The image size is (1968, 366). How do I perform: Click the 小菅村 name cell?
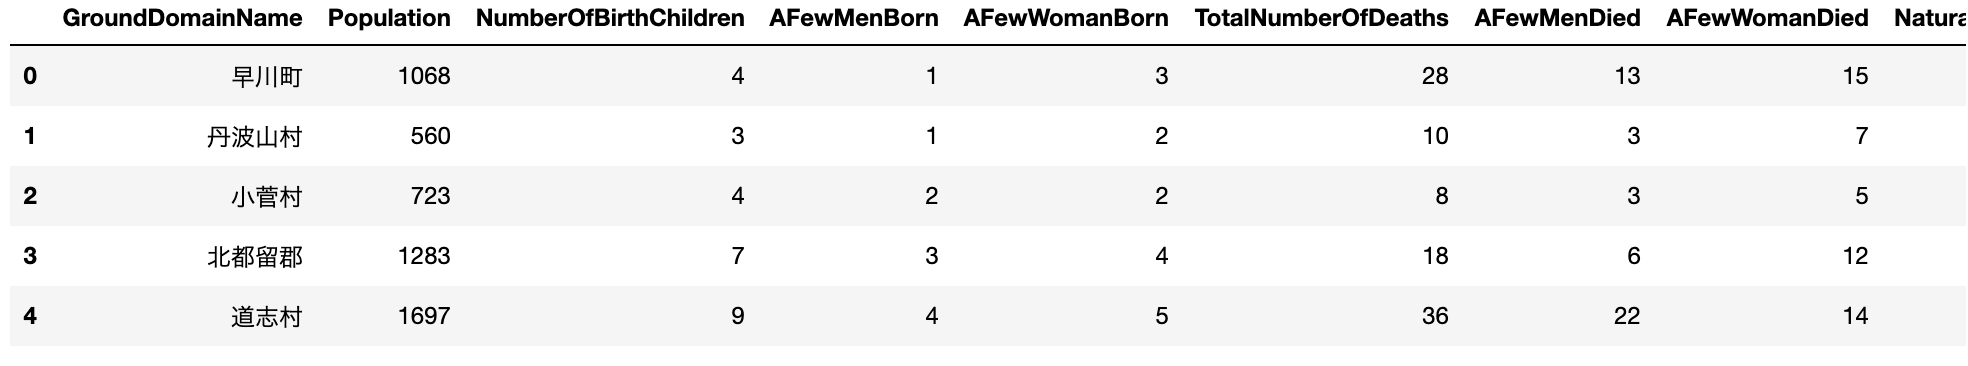tap(267, 197)
